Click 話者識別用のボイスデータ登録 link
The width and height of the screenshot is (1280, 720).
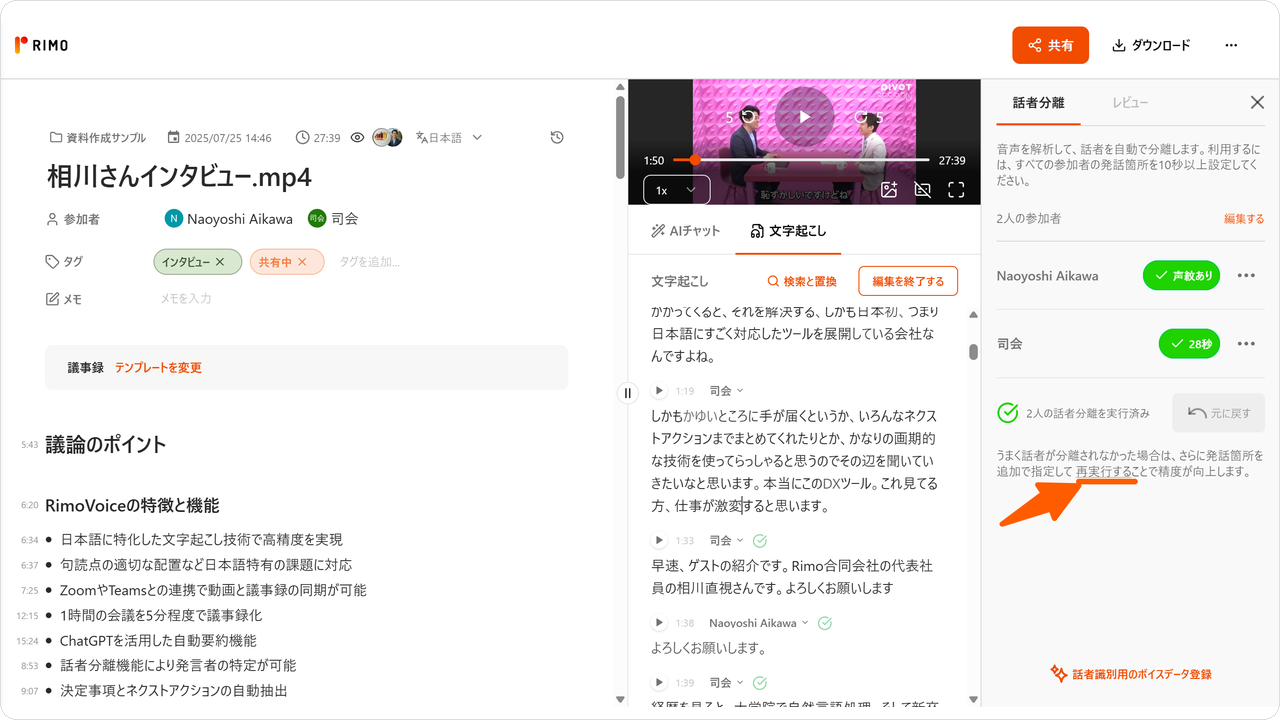click(x=1130, y=674)
